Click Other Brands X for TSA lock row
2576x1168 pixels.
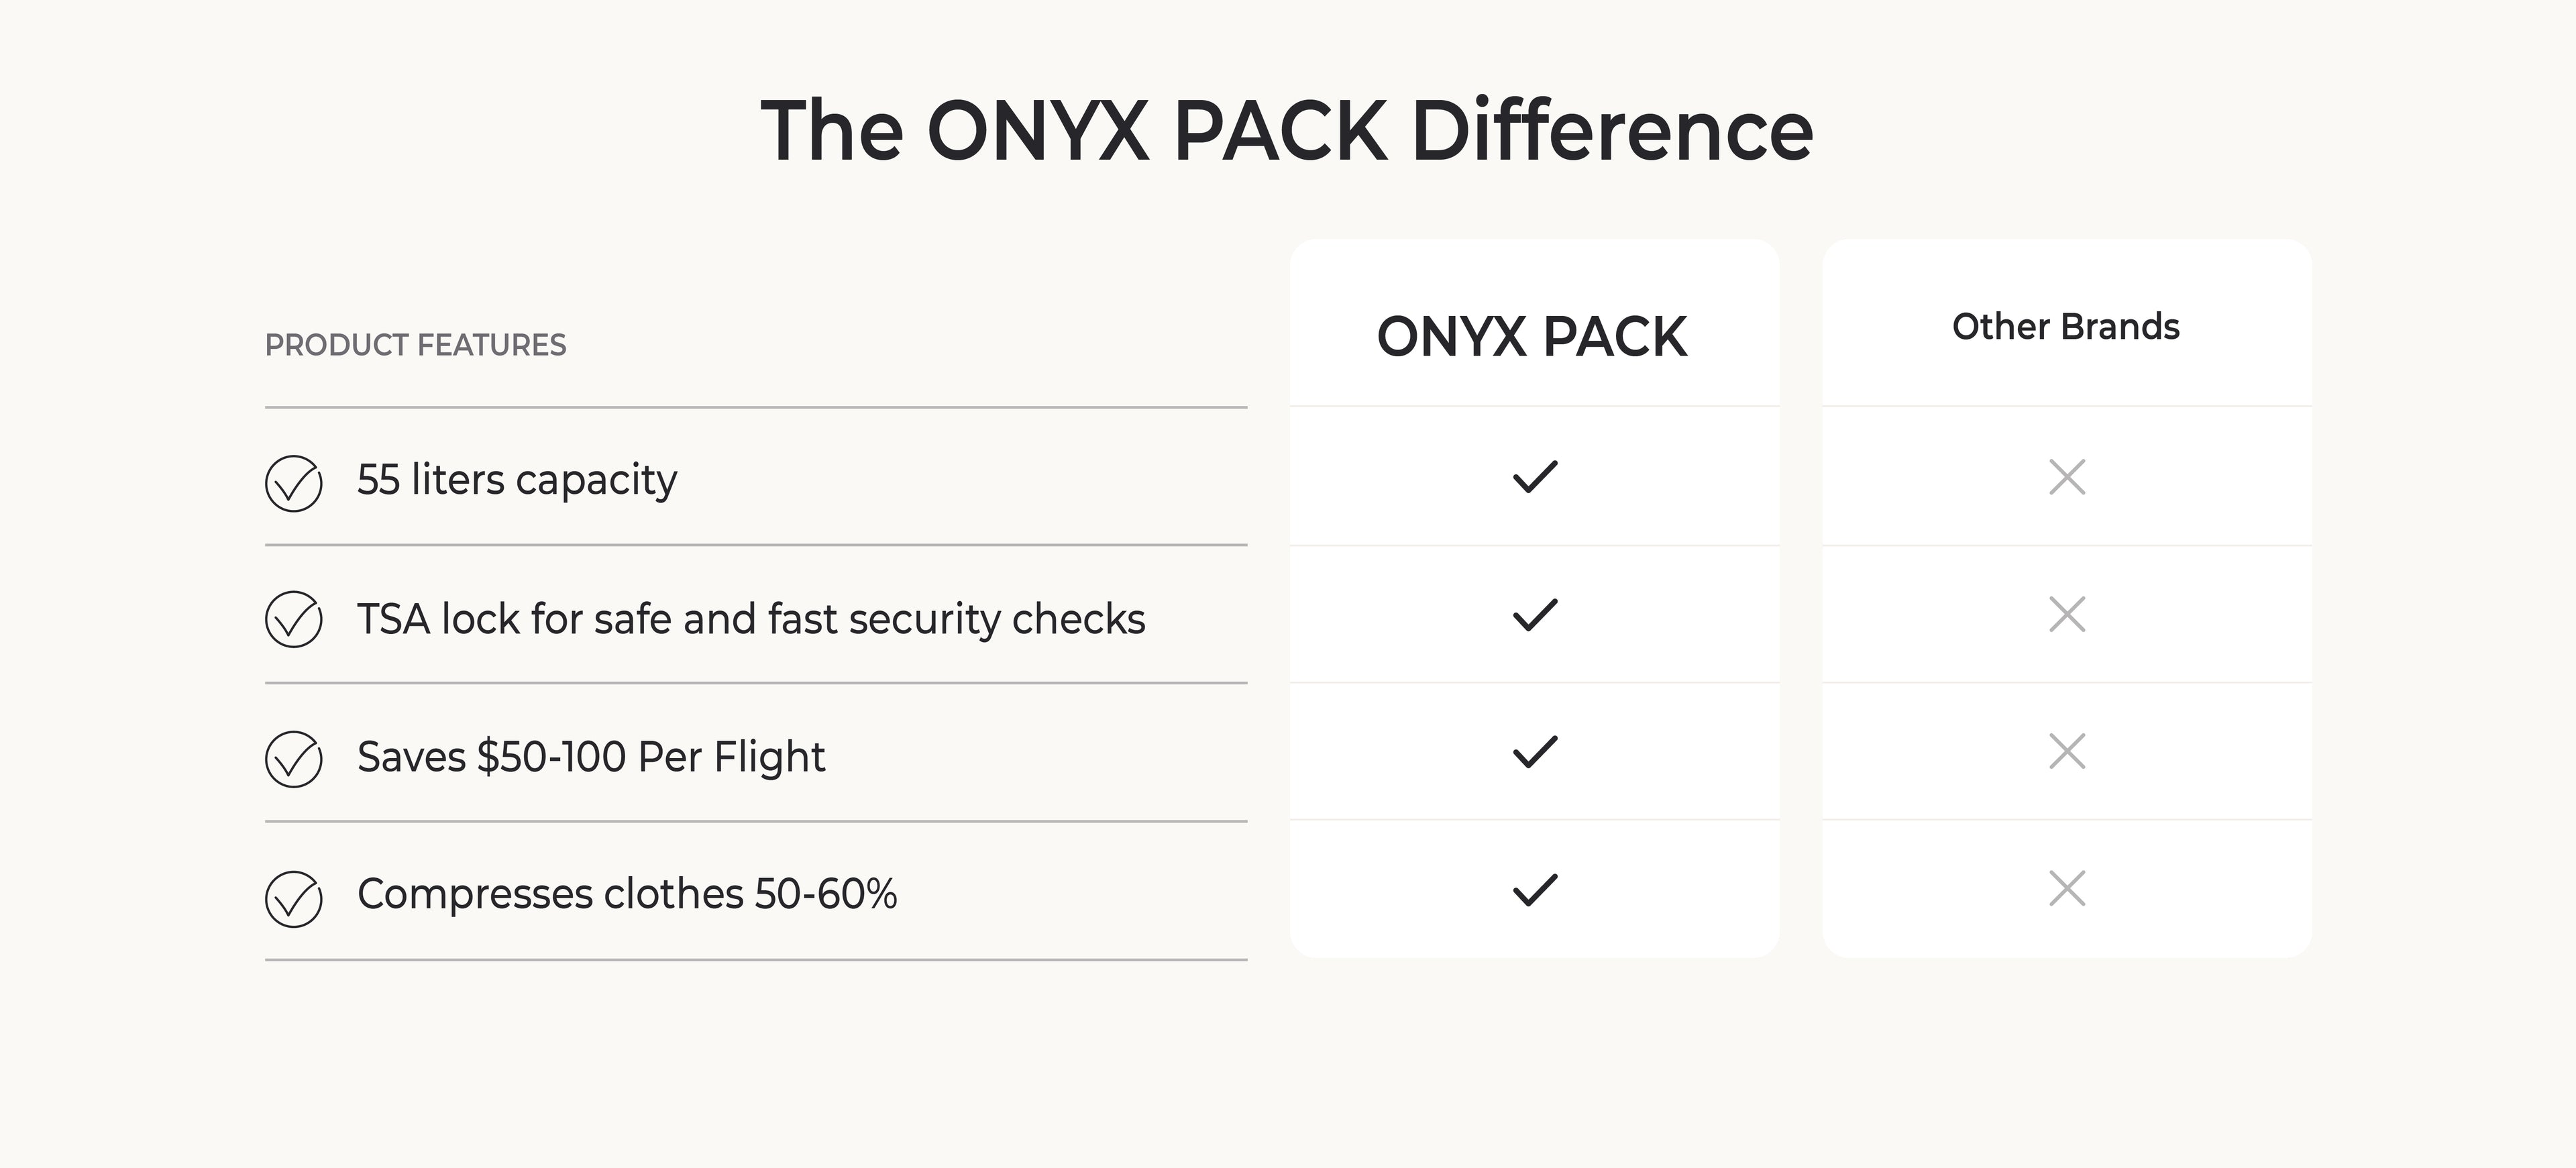pos(2067,615)
